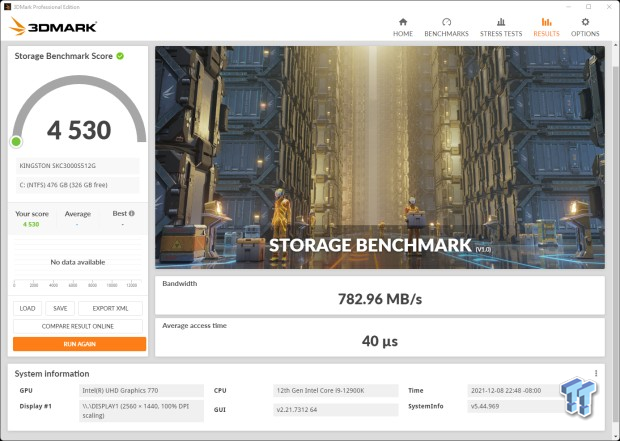
Task: Click info icon next to Best
Action: coord(131,213)
